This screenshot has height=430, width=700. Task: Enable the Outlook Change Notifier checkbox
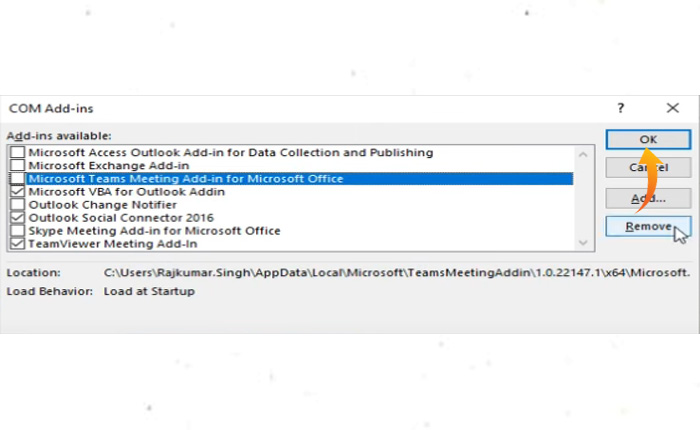click(x=17, y=204)
